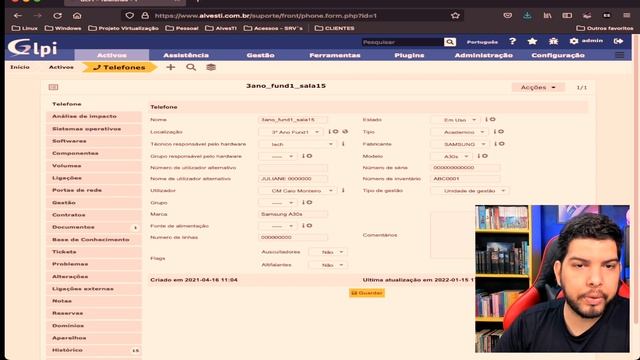This screenshot has height=360, width=640.
Task: Select the Activos main menu tab
Action: [112, 55]
